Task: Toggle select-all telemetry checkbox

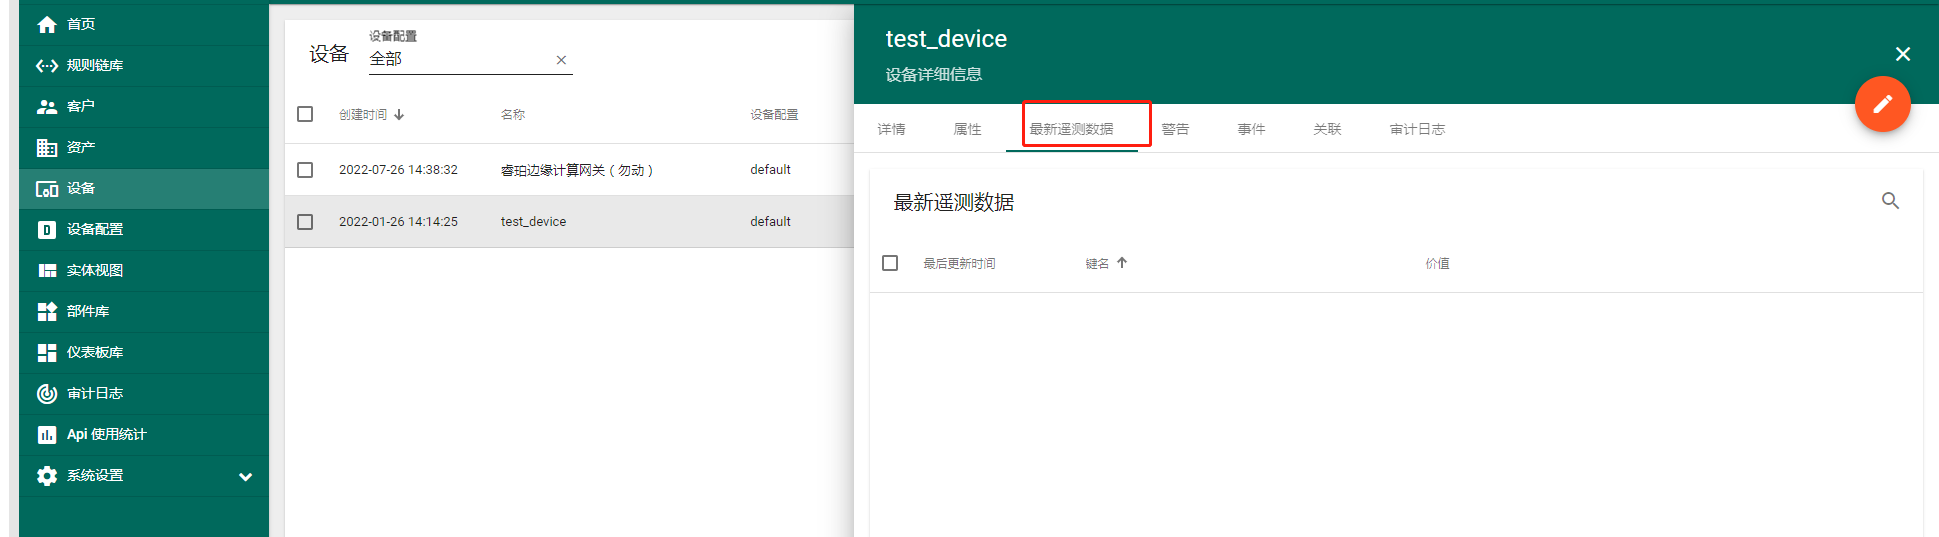Action: pyautogui.click(x=890, y=263)
